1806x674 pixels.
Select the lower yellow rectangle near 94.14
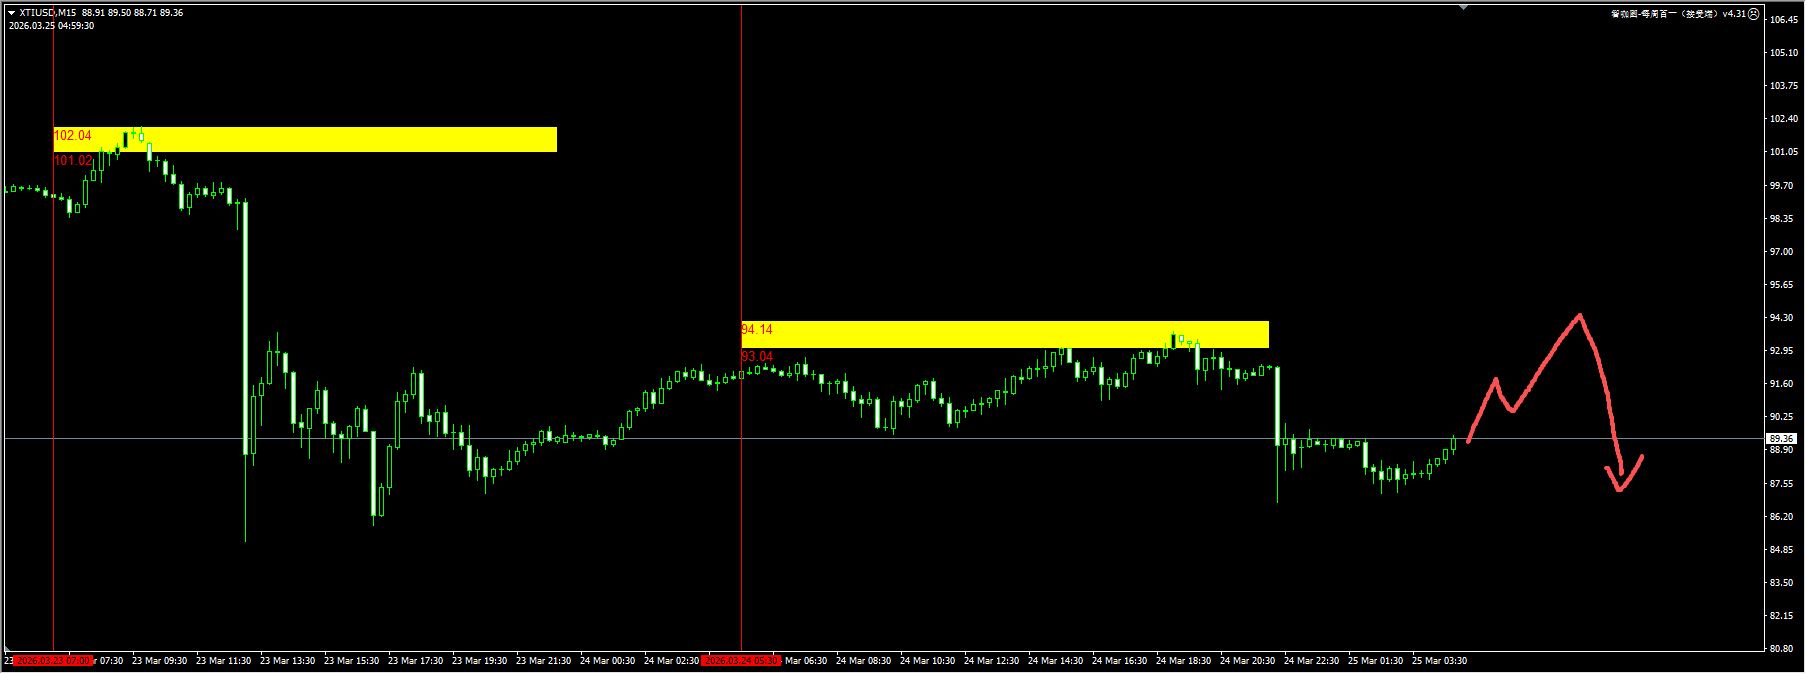[x=1000, y=334]
